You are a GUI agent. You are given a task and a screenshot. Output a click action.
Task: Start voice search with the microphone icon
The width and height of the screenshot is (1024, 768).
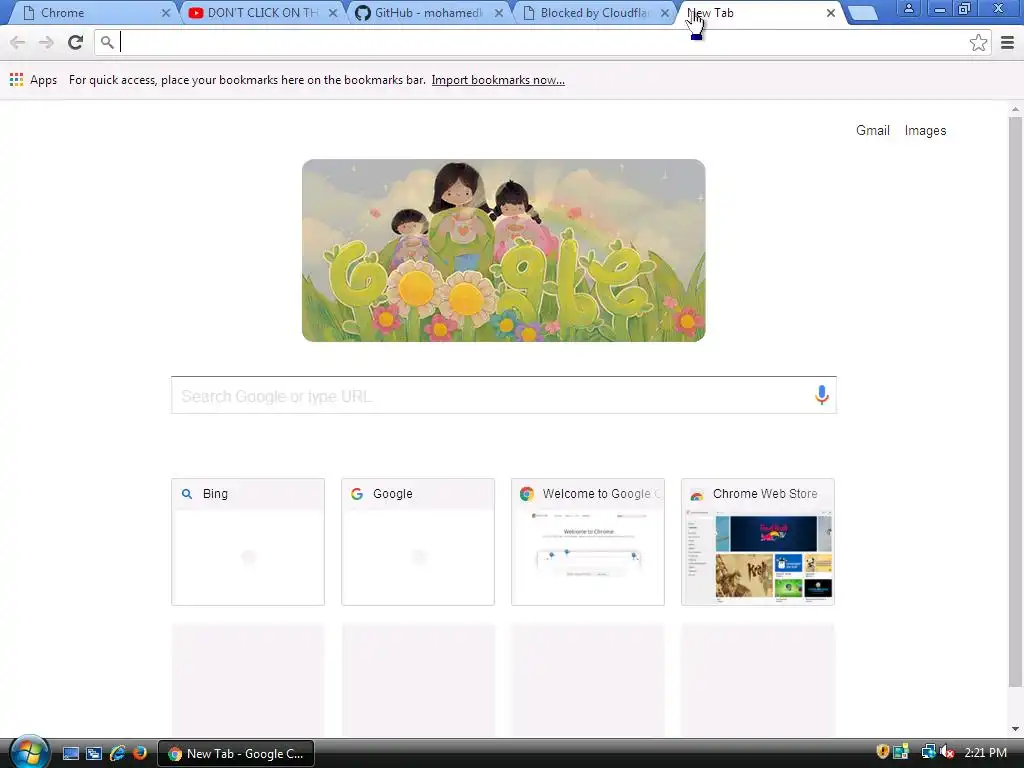(822, 394)
